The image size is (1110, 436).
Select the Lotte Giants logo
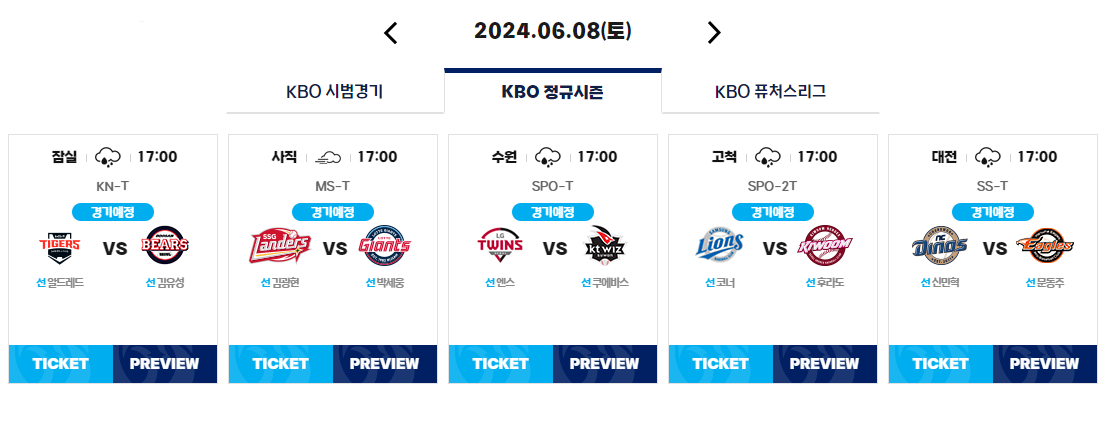[385, 246]
